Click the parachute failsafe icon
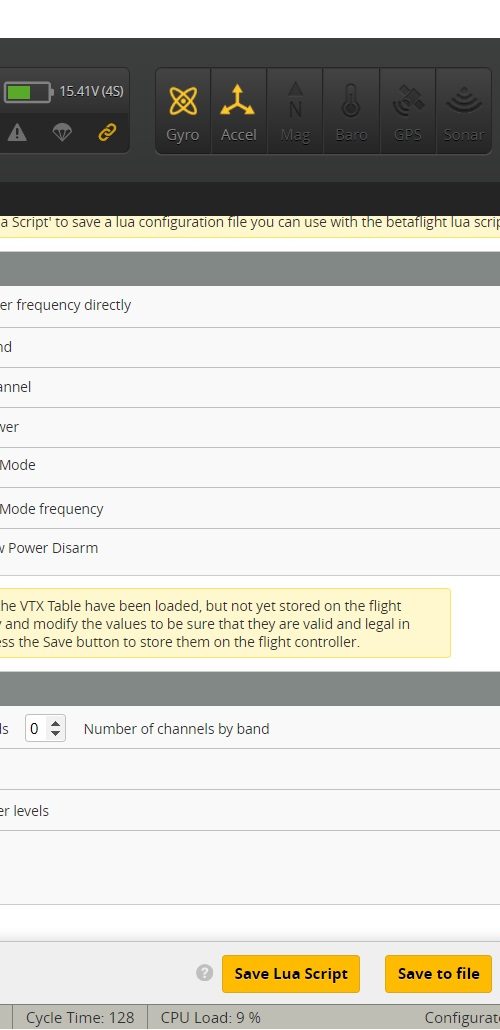This screenshot has width=500, height=1030. coord(62,133)
